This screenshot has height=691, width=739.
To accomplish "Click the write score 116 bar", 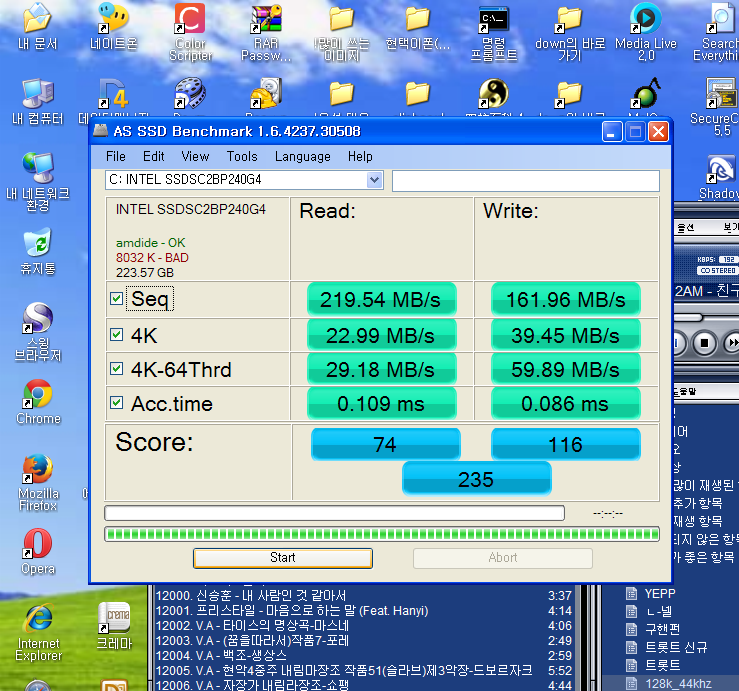I will [x=566, y=444].
